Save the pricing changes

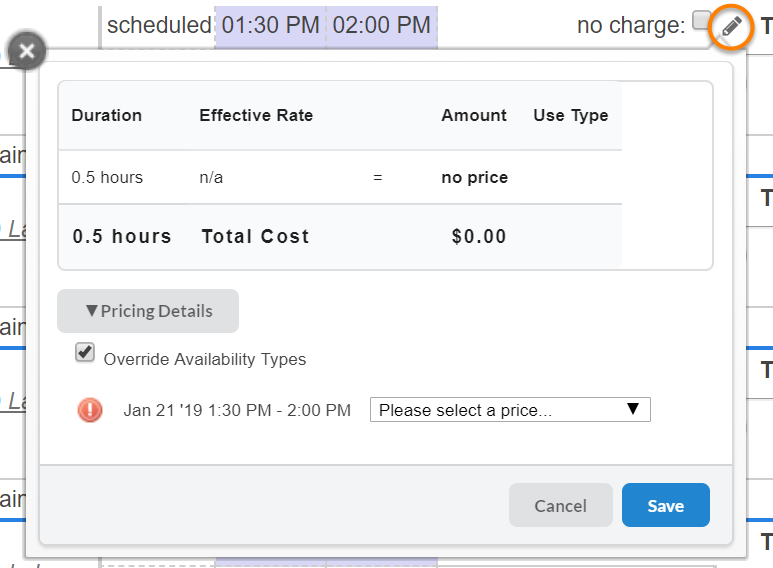[665, 505]
